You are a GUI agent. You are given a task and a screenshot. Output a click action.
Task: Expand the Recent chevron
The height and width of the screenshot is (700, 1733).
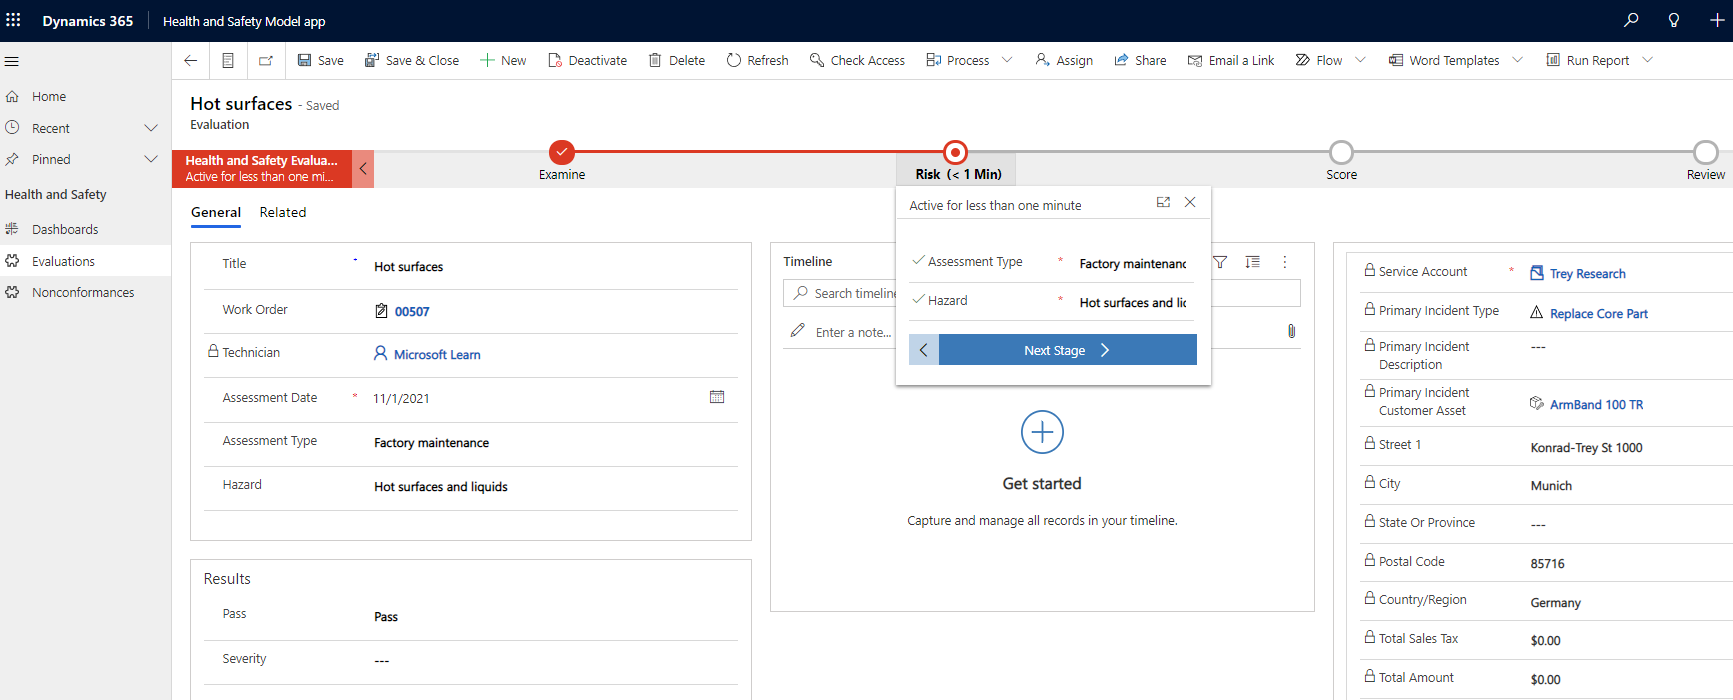point(151,128)
